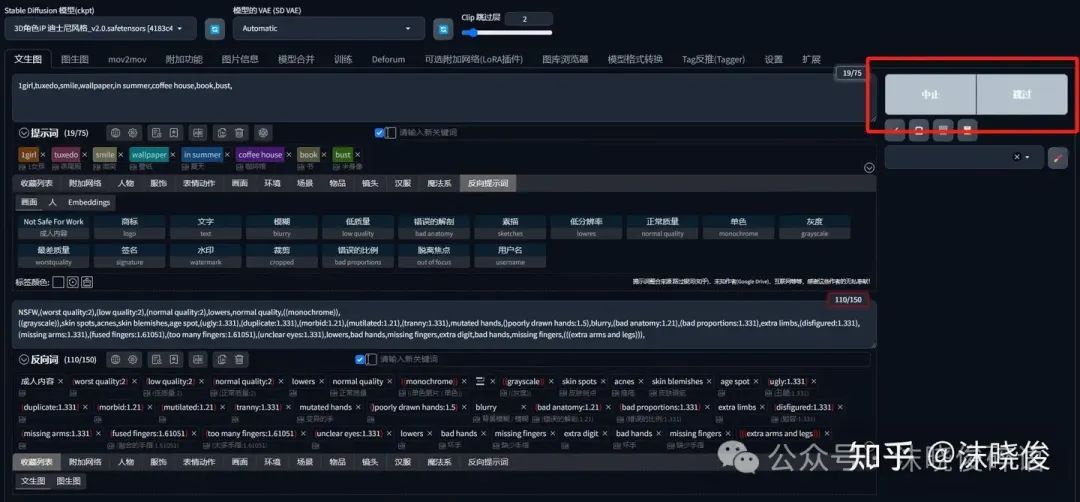The height and width of the screenshot is (502, 1080).
Task: Click the 提示词 new keyword input field
Action: click(x=632, y=132)
